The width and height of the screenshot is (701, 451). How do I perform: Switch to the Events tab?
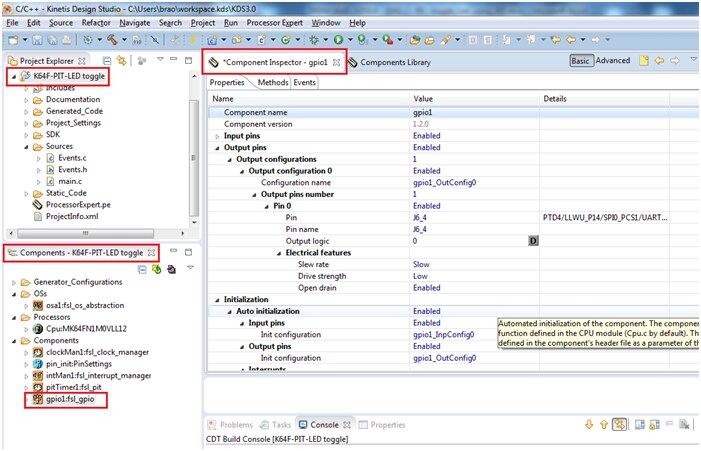point(304,82)
